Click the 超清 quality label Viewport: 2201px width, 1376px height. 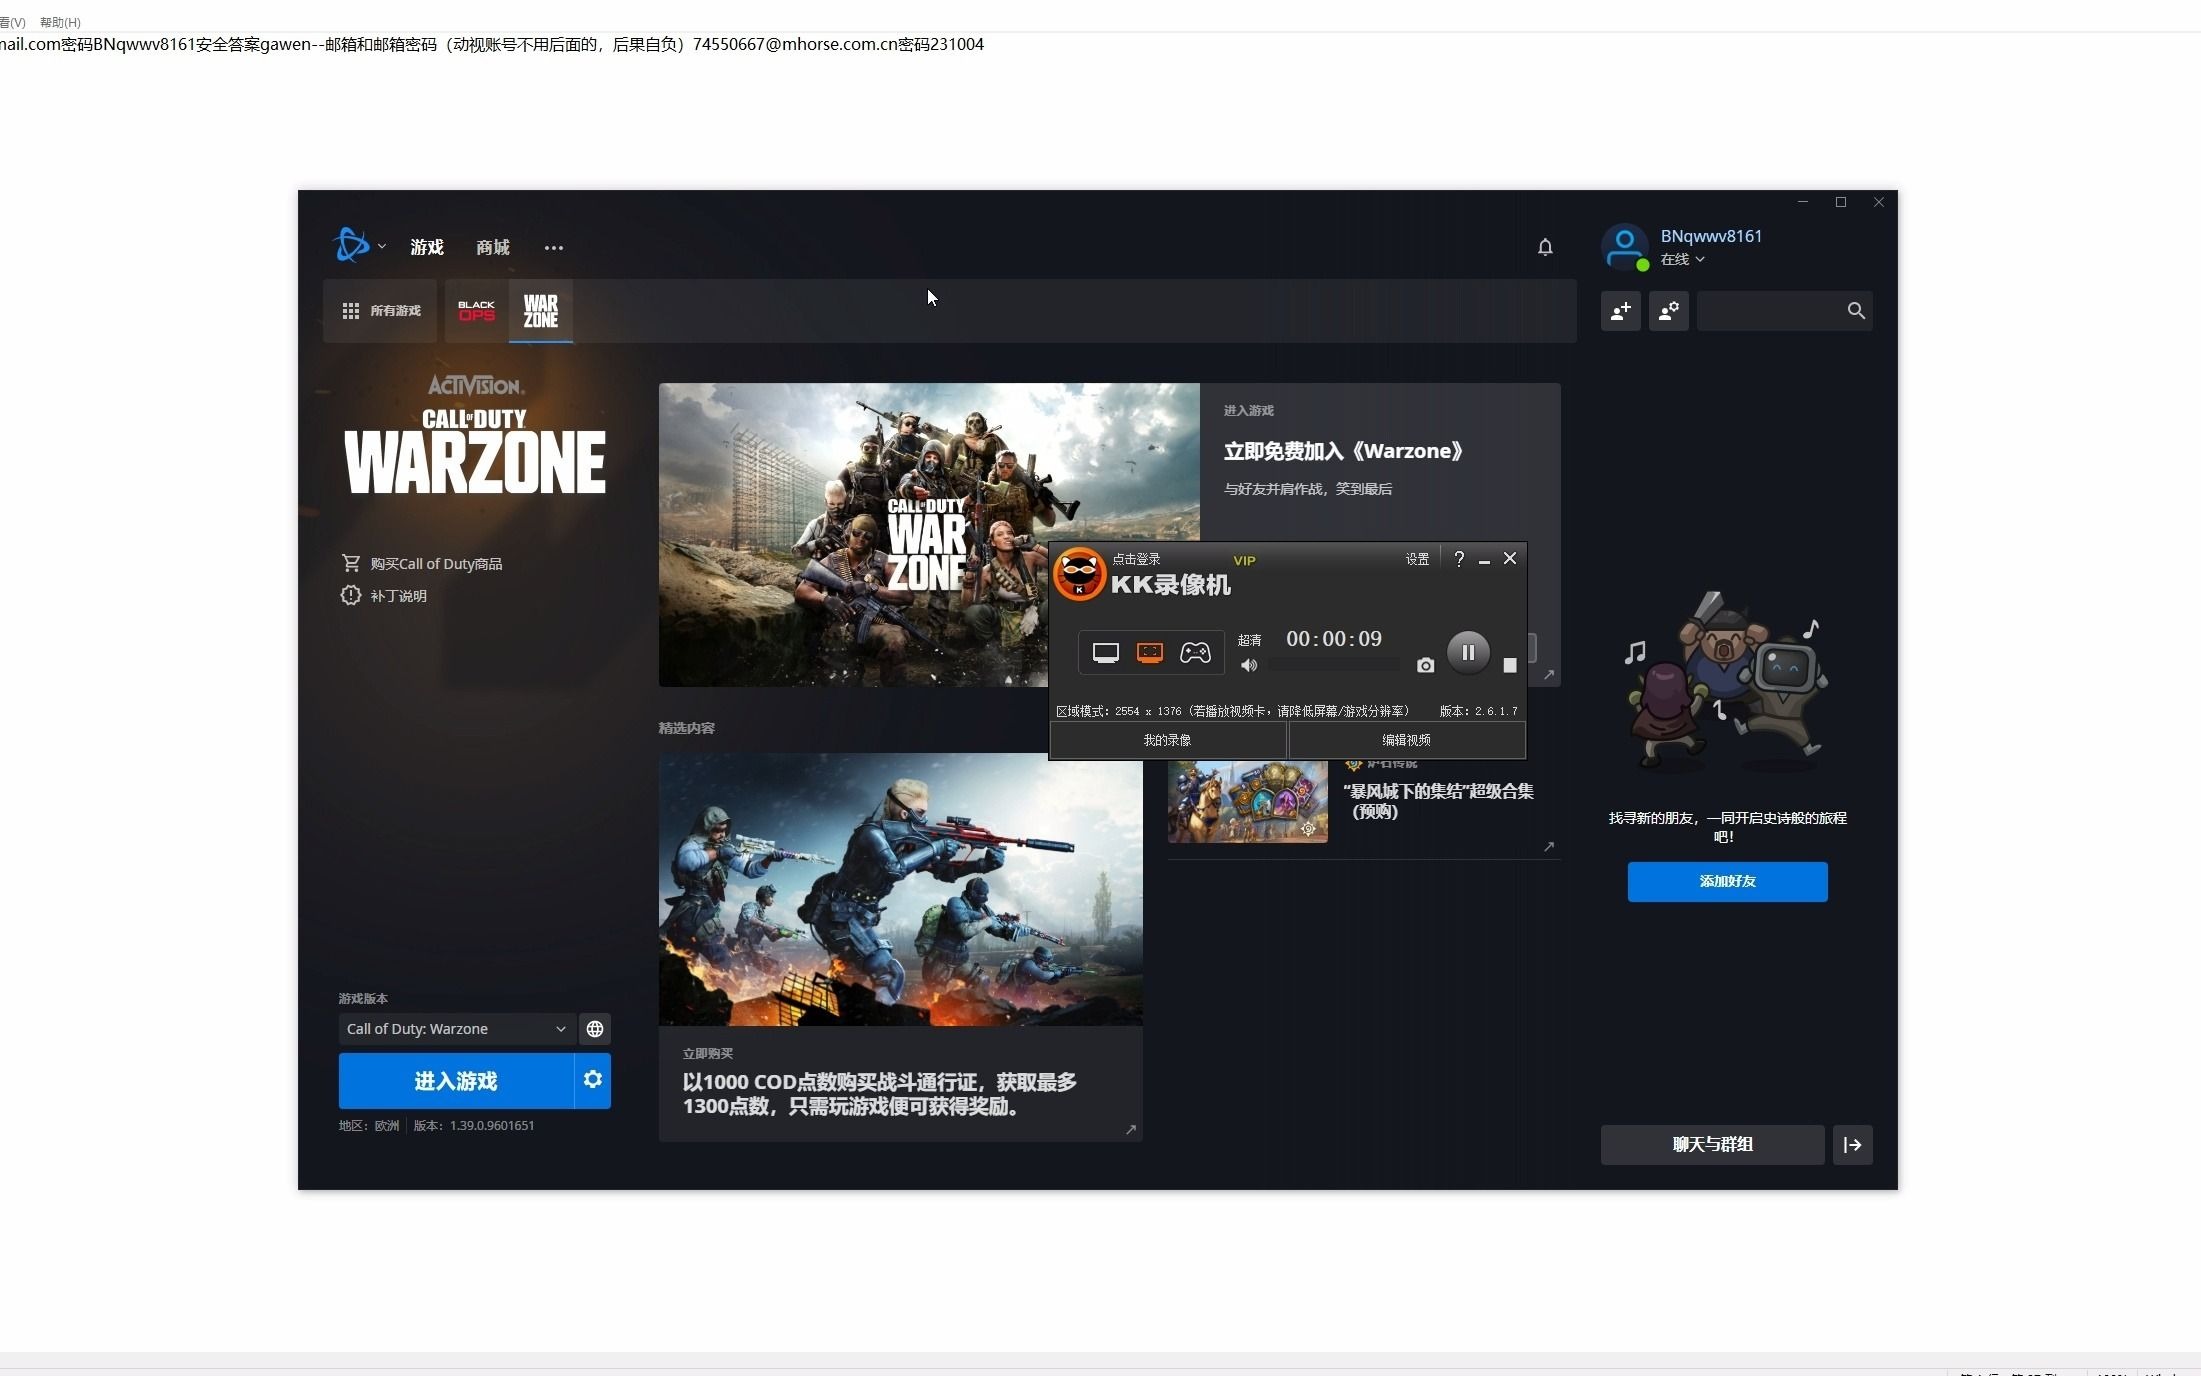pyautogui.click(x=1249, y=641)
